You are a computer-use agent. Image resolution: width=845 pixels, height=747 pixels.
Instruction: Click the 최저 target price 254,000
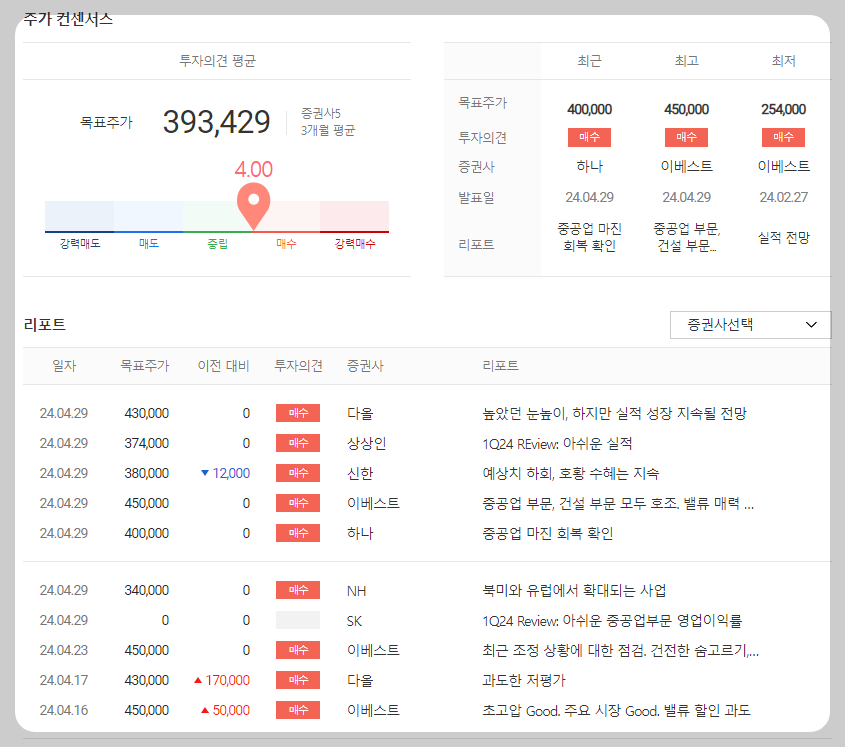pyautogui.click(x=784, y=109)
